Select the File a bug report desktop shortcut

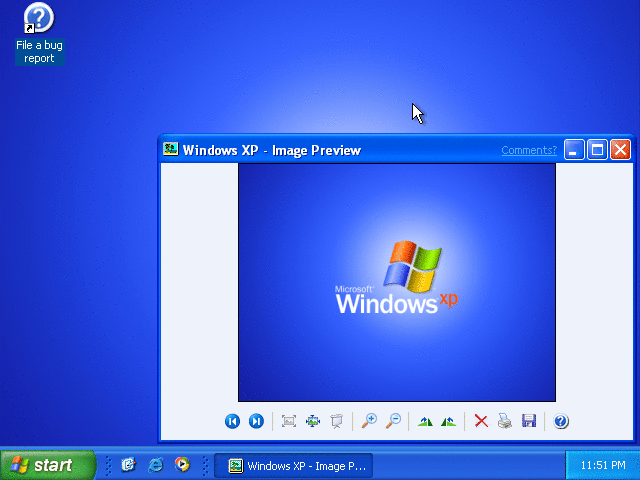(x=39, y=33)
